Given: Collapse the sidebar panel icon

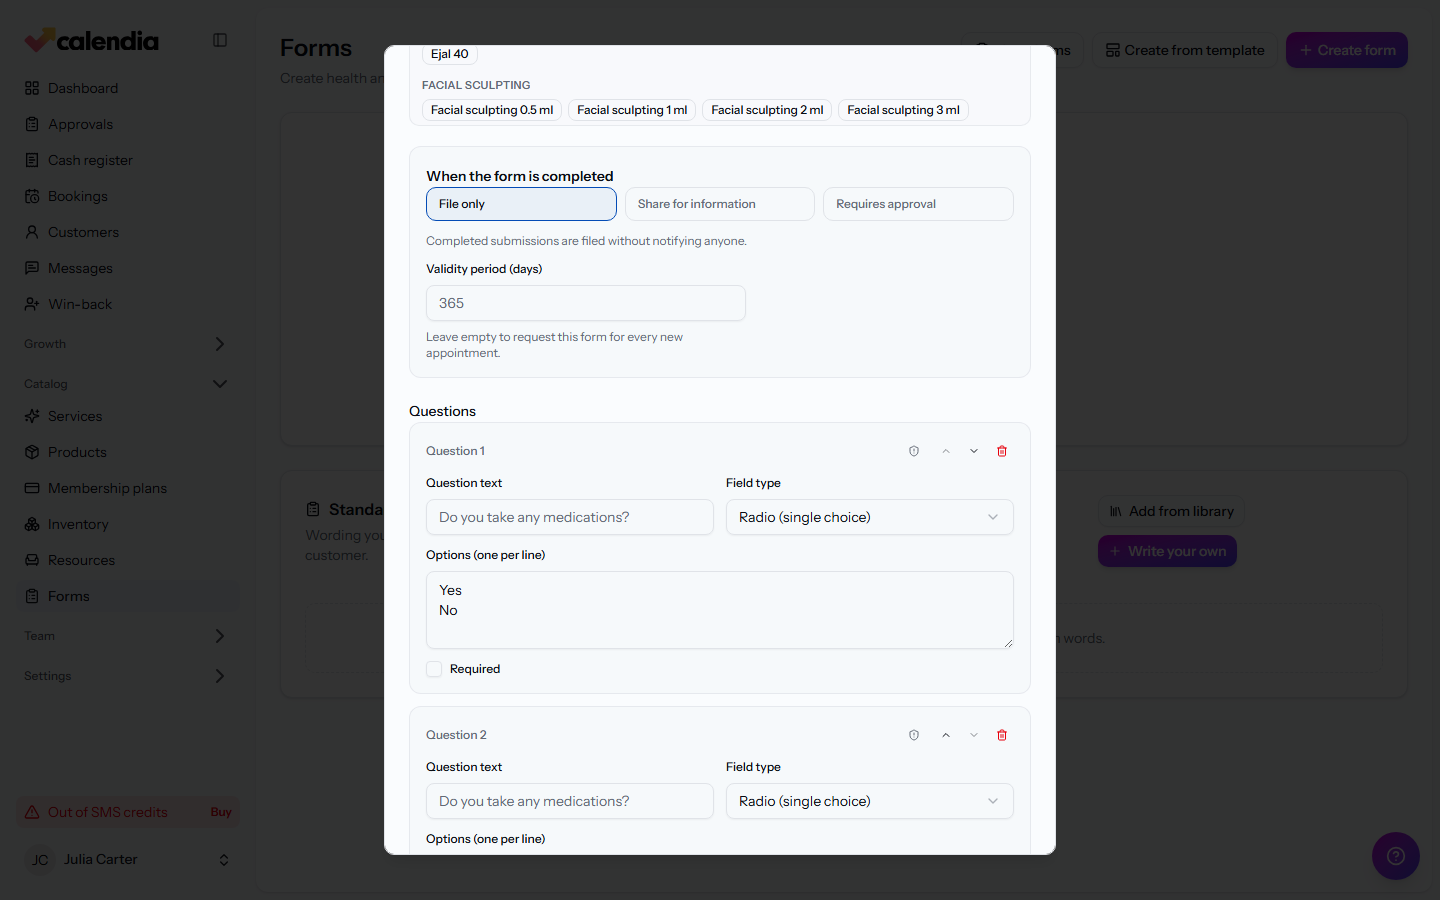Looking at the screenshot, I should (x=220, y=40).
